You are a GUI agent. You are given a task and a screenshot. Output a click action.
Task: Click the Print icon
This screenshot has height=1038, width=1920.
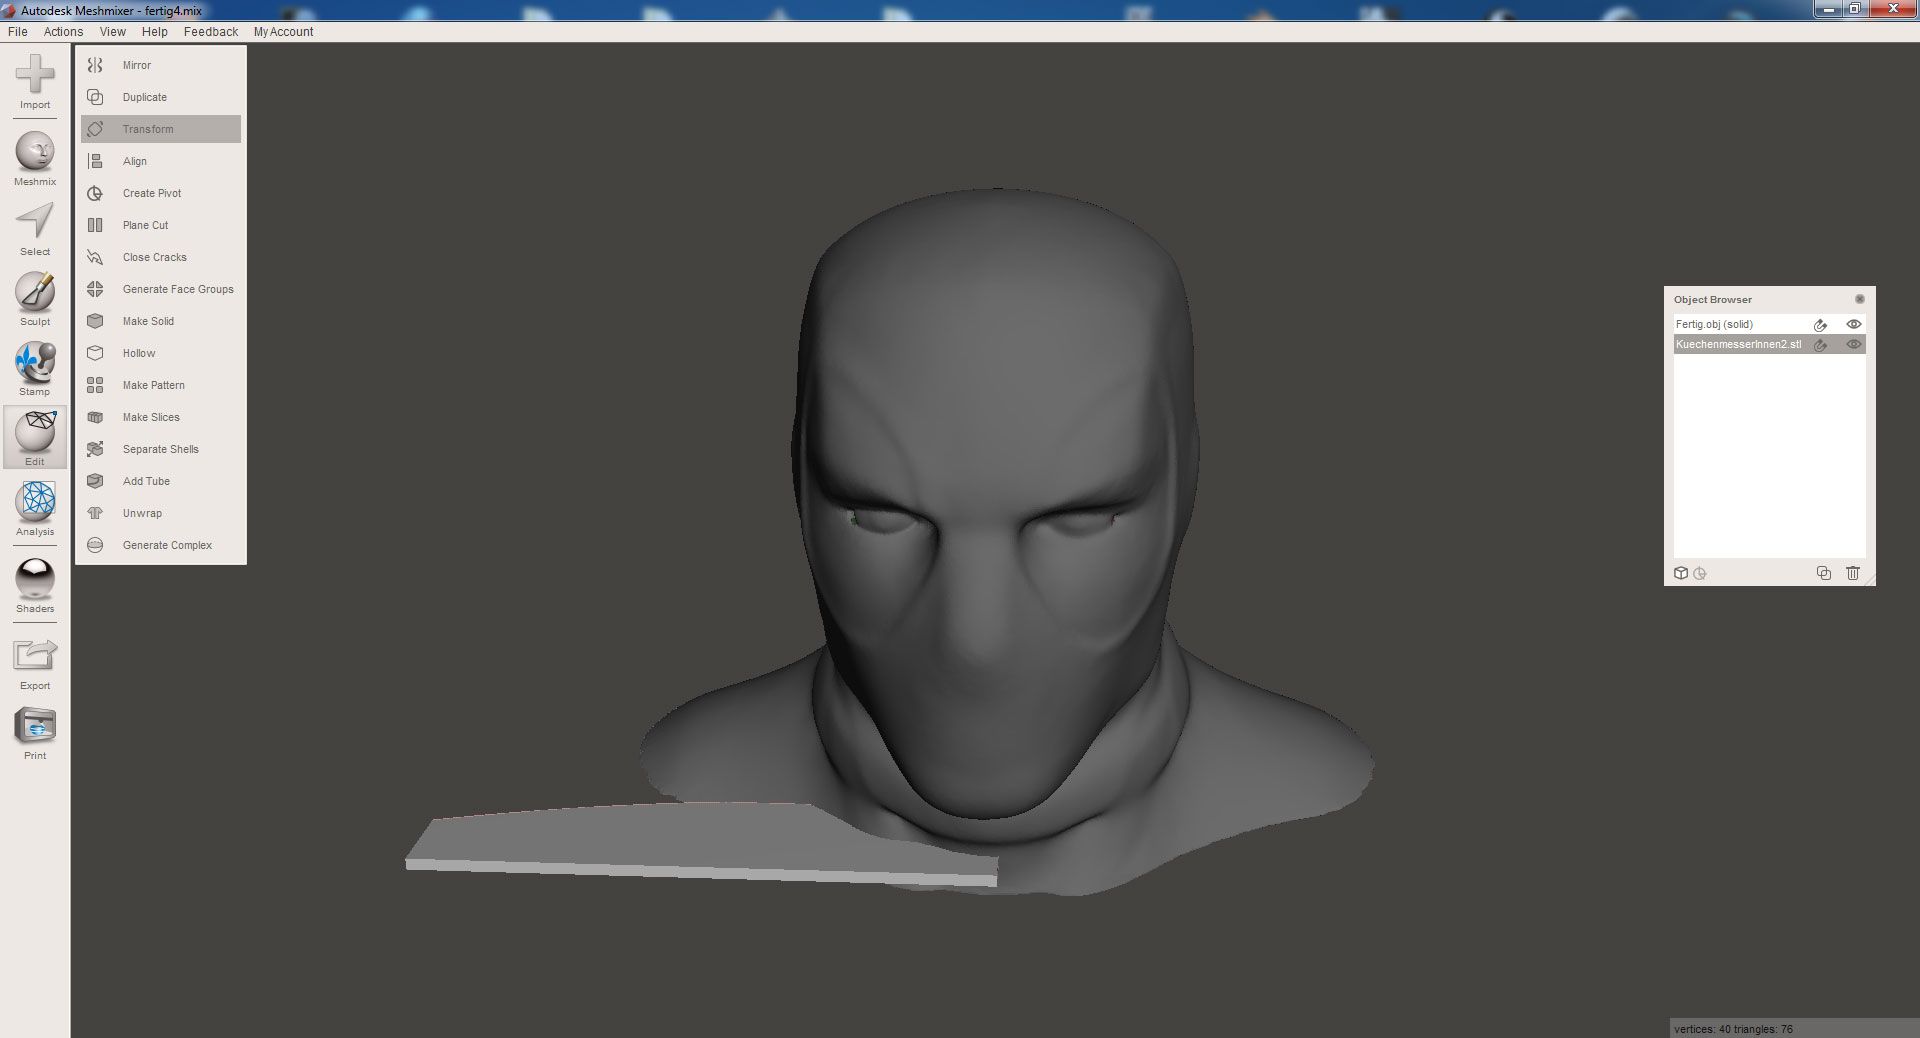(x=35, y=726)
